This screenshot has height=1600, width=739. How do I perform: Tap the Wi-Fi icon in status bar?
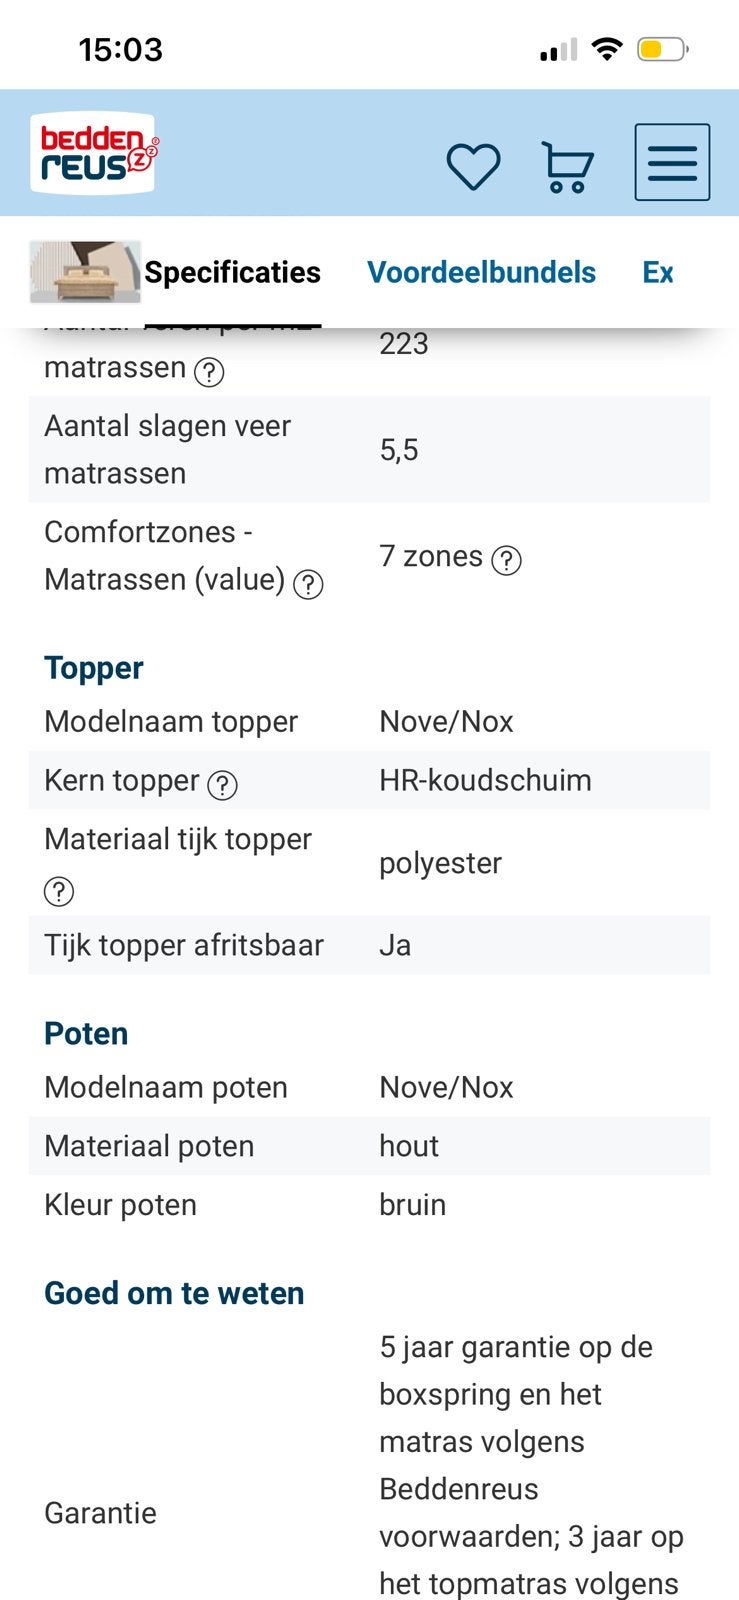[x=606, y=48]
